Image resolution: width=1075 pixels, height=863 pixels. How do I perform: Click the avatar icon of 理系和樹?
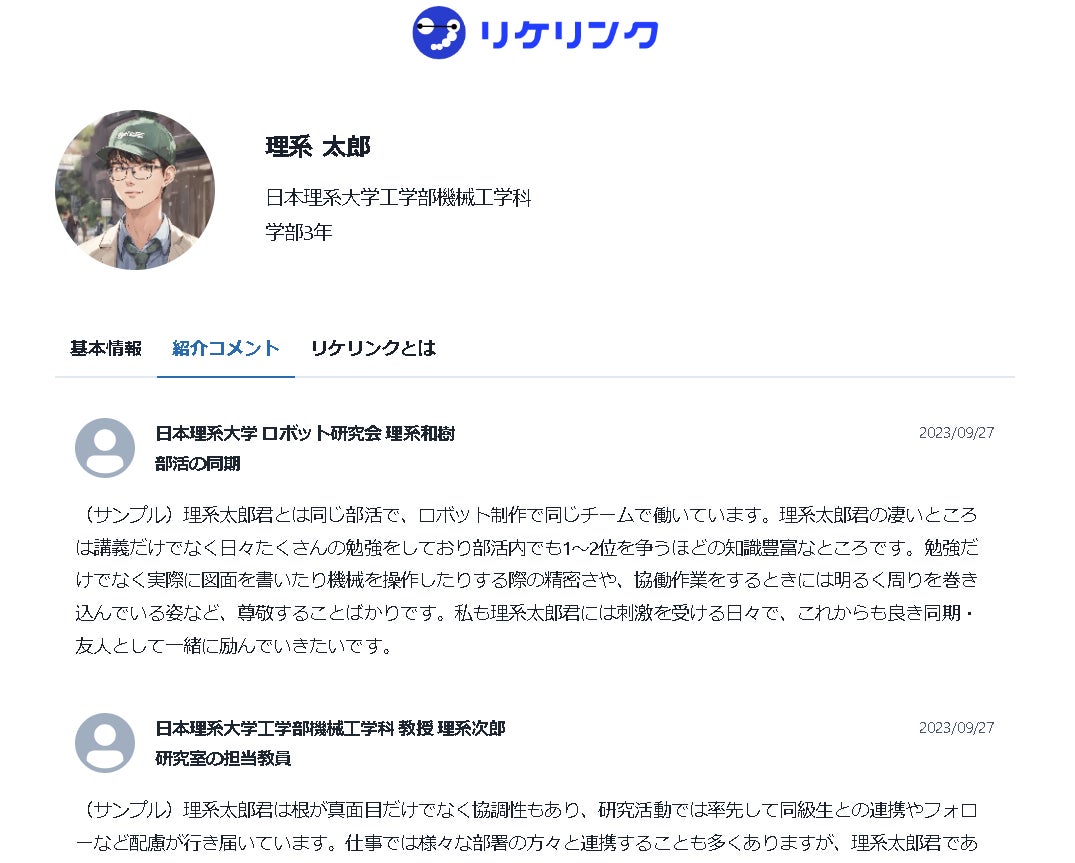coord(105,448)
